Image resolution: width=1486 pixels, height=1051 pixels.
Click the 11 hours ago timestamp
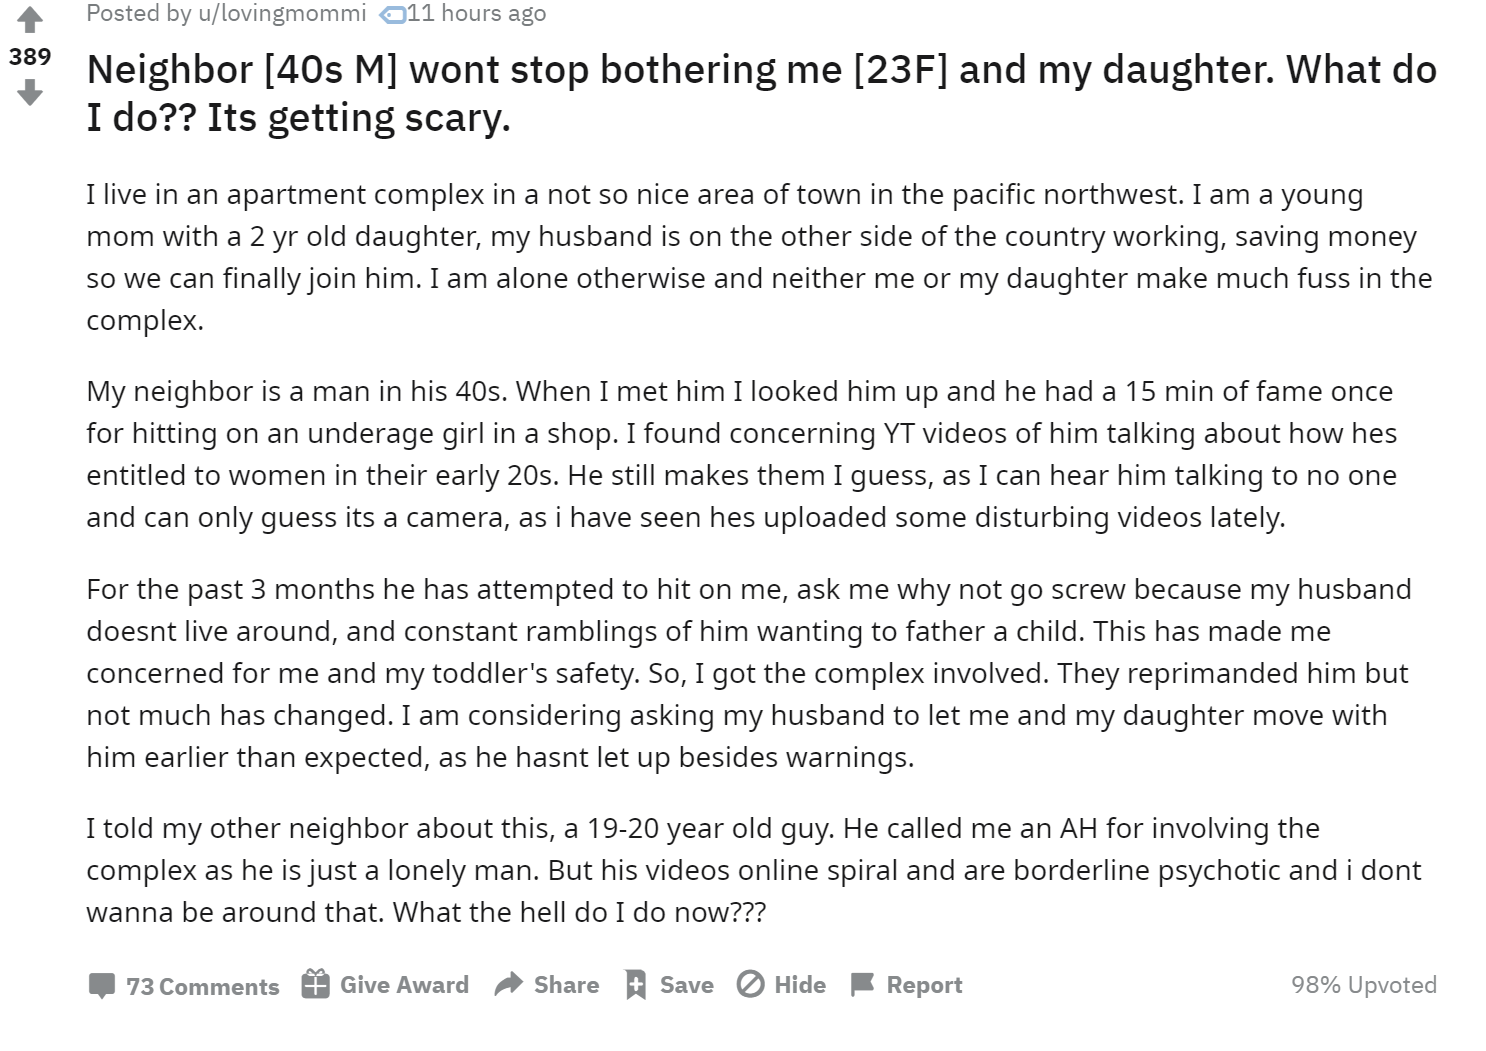(x=476, y=13)
